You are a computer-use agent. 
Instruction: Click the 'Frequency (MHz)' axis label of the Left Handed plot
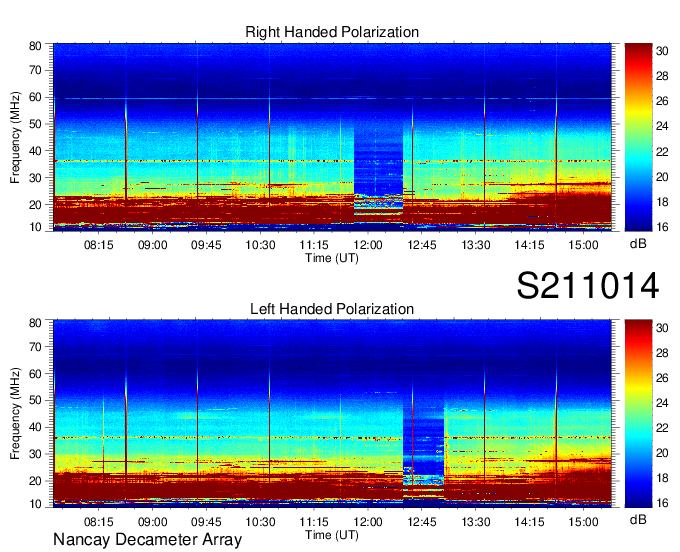pyautogui.click(x=15, y=414)
